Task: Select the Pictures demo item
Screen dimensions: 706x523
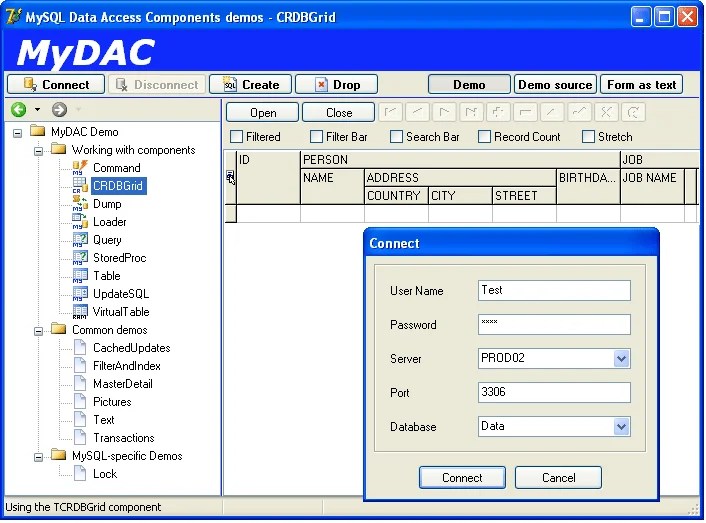Action: tap(112, 402)
